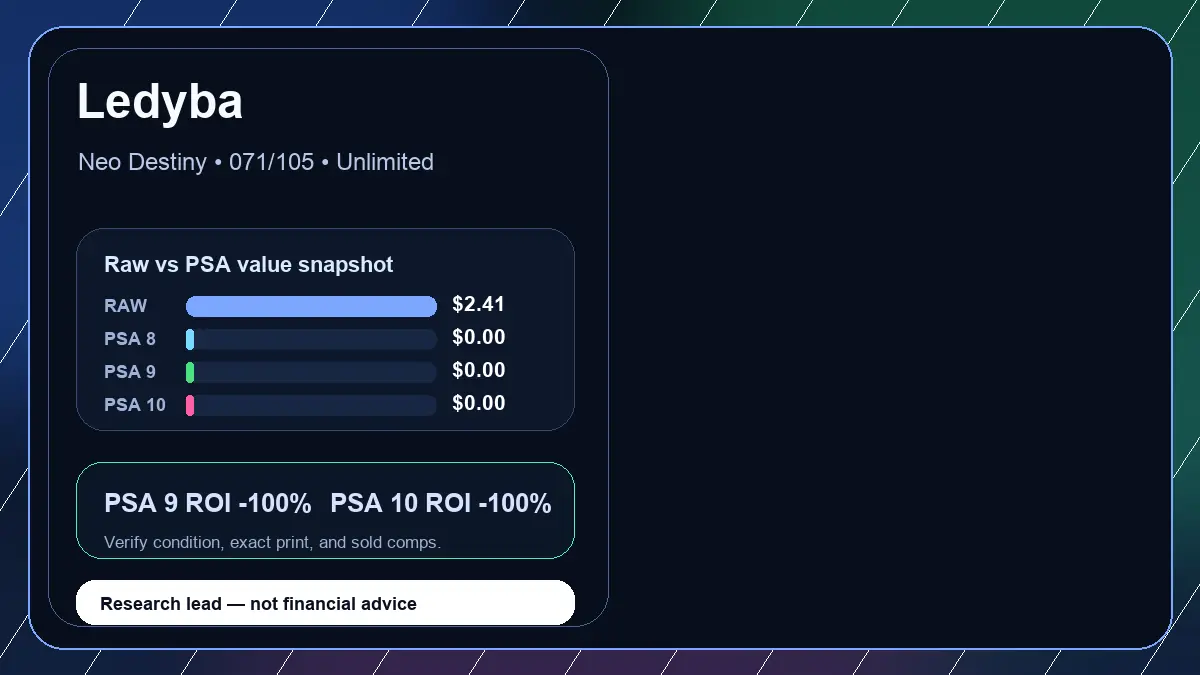This screenshot has width=1200, height=675.
Task: Click the PSA 9 $0.00 value
Action: pyautogui.click(x=479, y=370)
